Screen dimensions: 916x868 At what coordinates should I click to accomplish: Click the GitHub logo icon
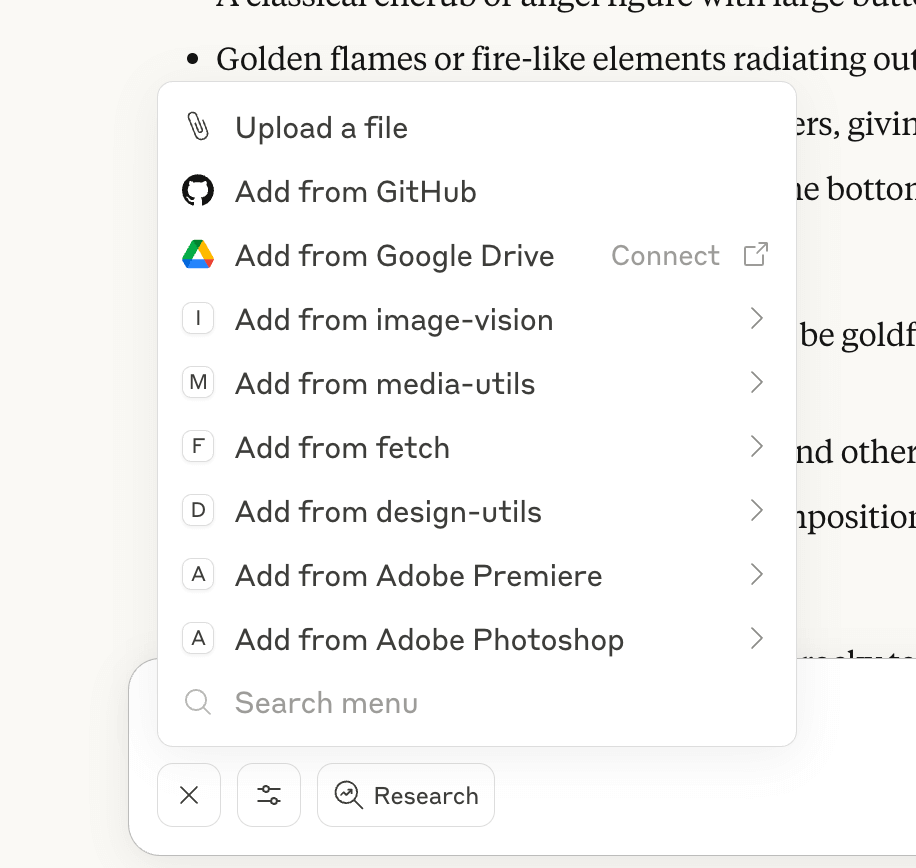(x=198, y=191)
